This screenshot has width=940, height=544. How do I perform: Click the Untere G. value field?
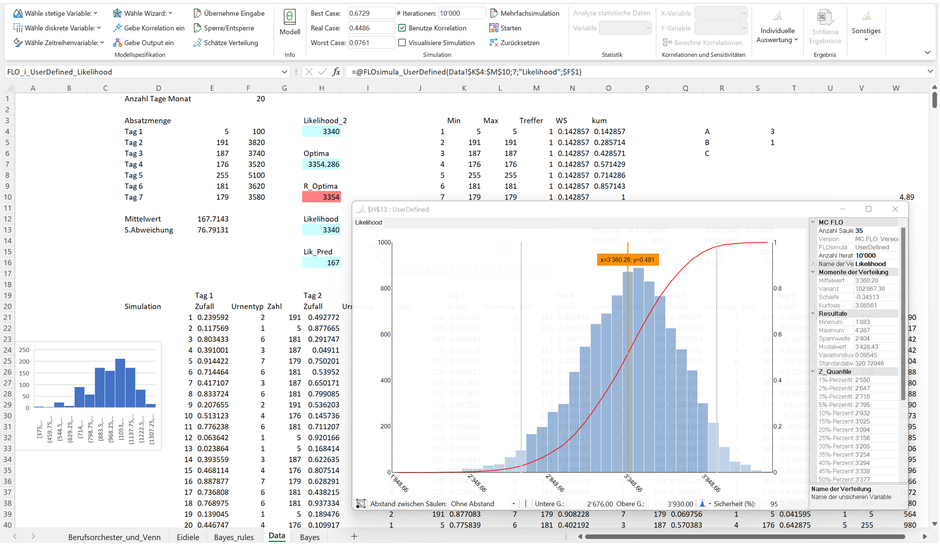pos(591,504)
